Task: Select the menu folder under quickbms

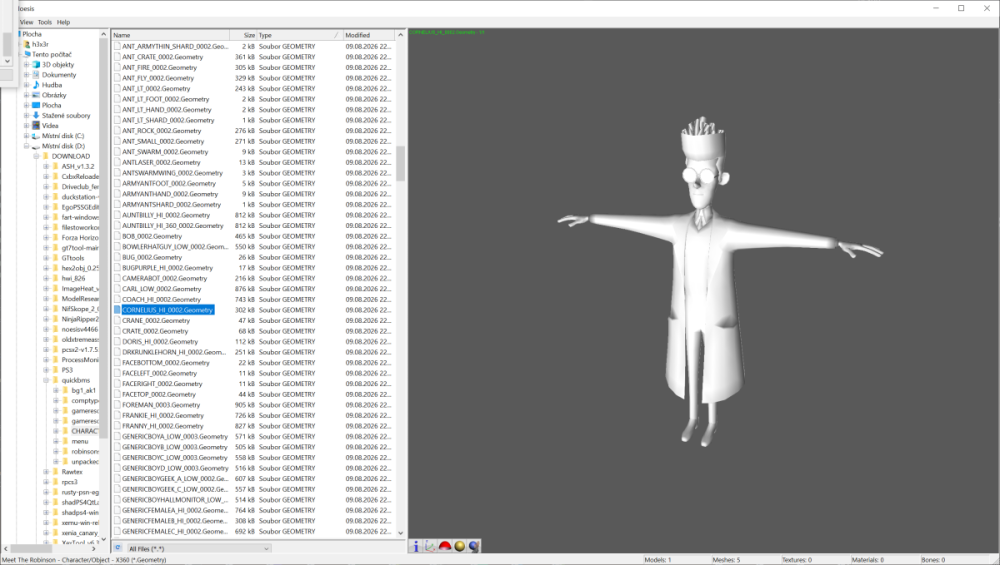Action: [80, 441]
